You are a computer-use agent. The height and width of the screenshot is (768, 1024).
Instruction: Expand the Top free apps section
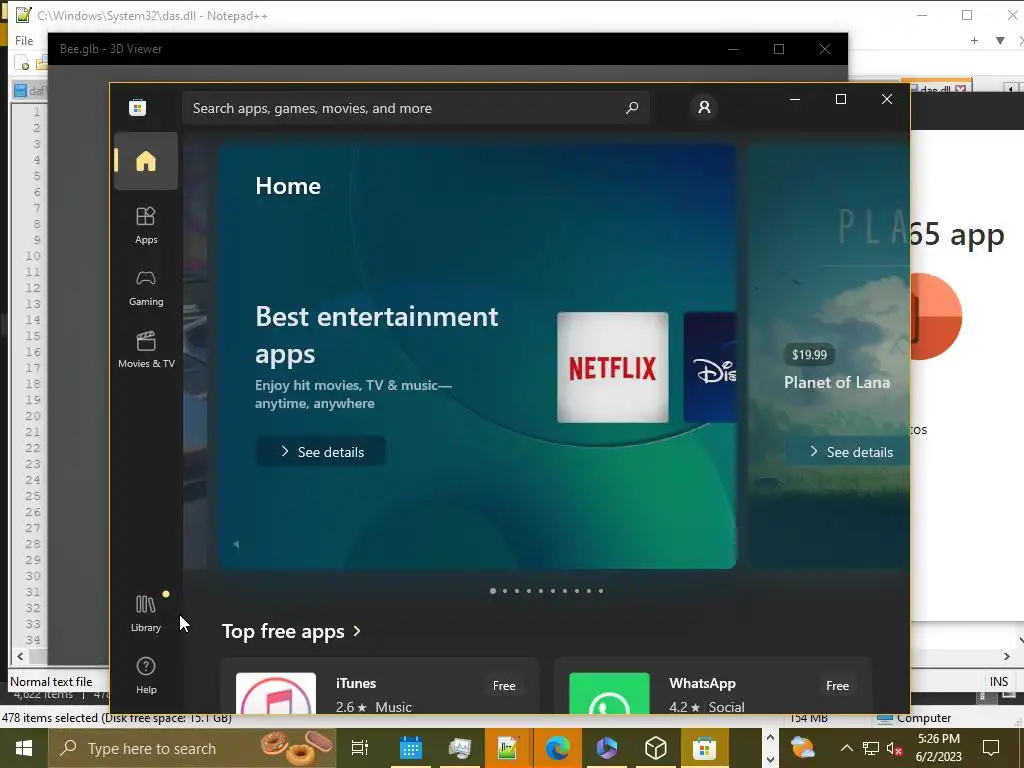click(291, 632)
